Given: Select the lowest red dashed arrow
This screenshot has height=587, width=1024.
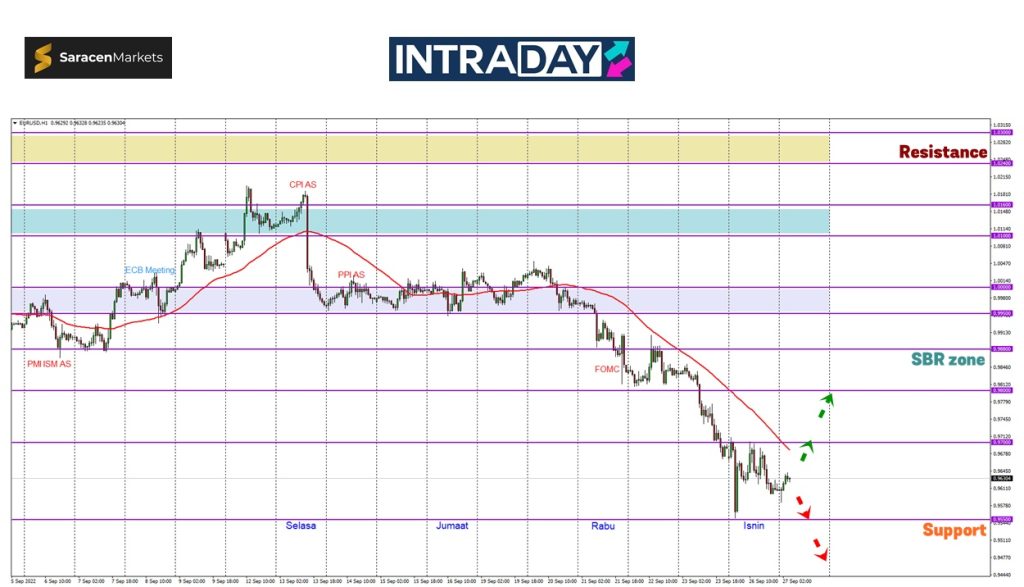Looking at the screenshot, I should pyautogui.click(x=820, y=549).
